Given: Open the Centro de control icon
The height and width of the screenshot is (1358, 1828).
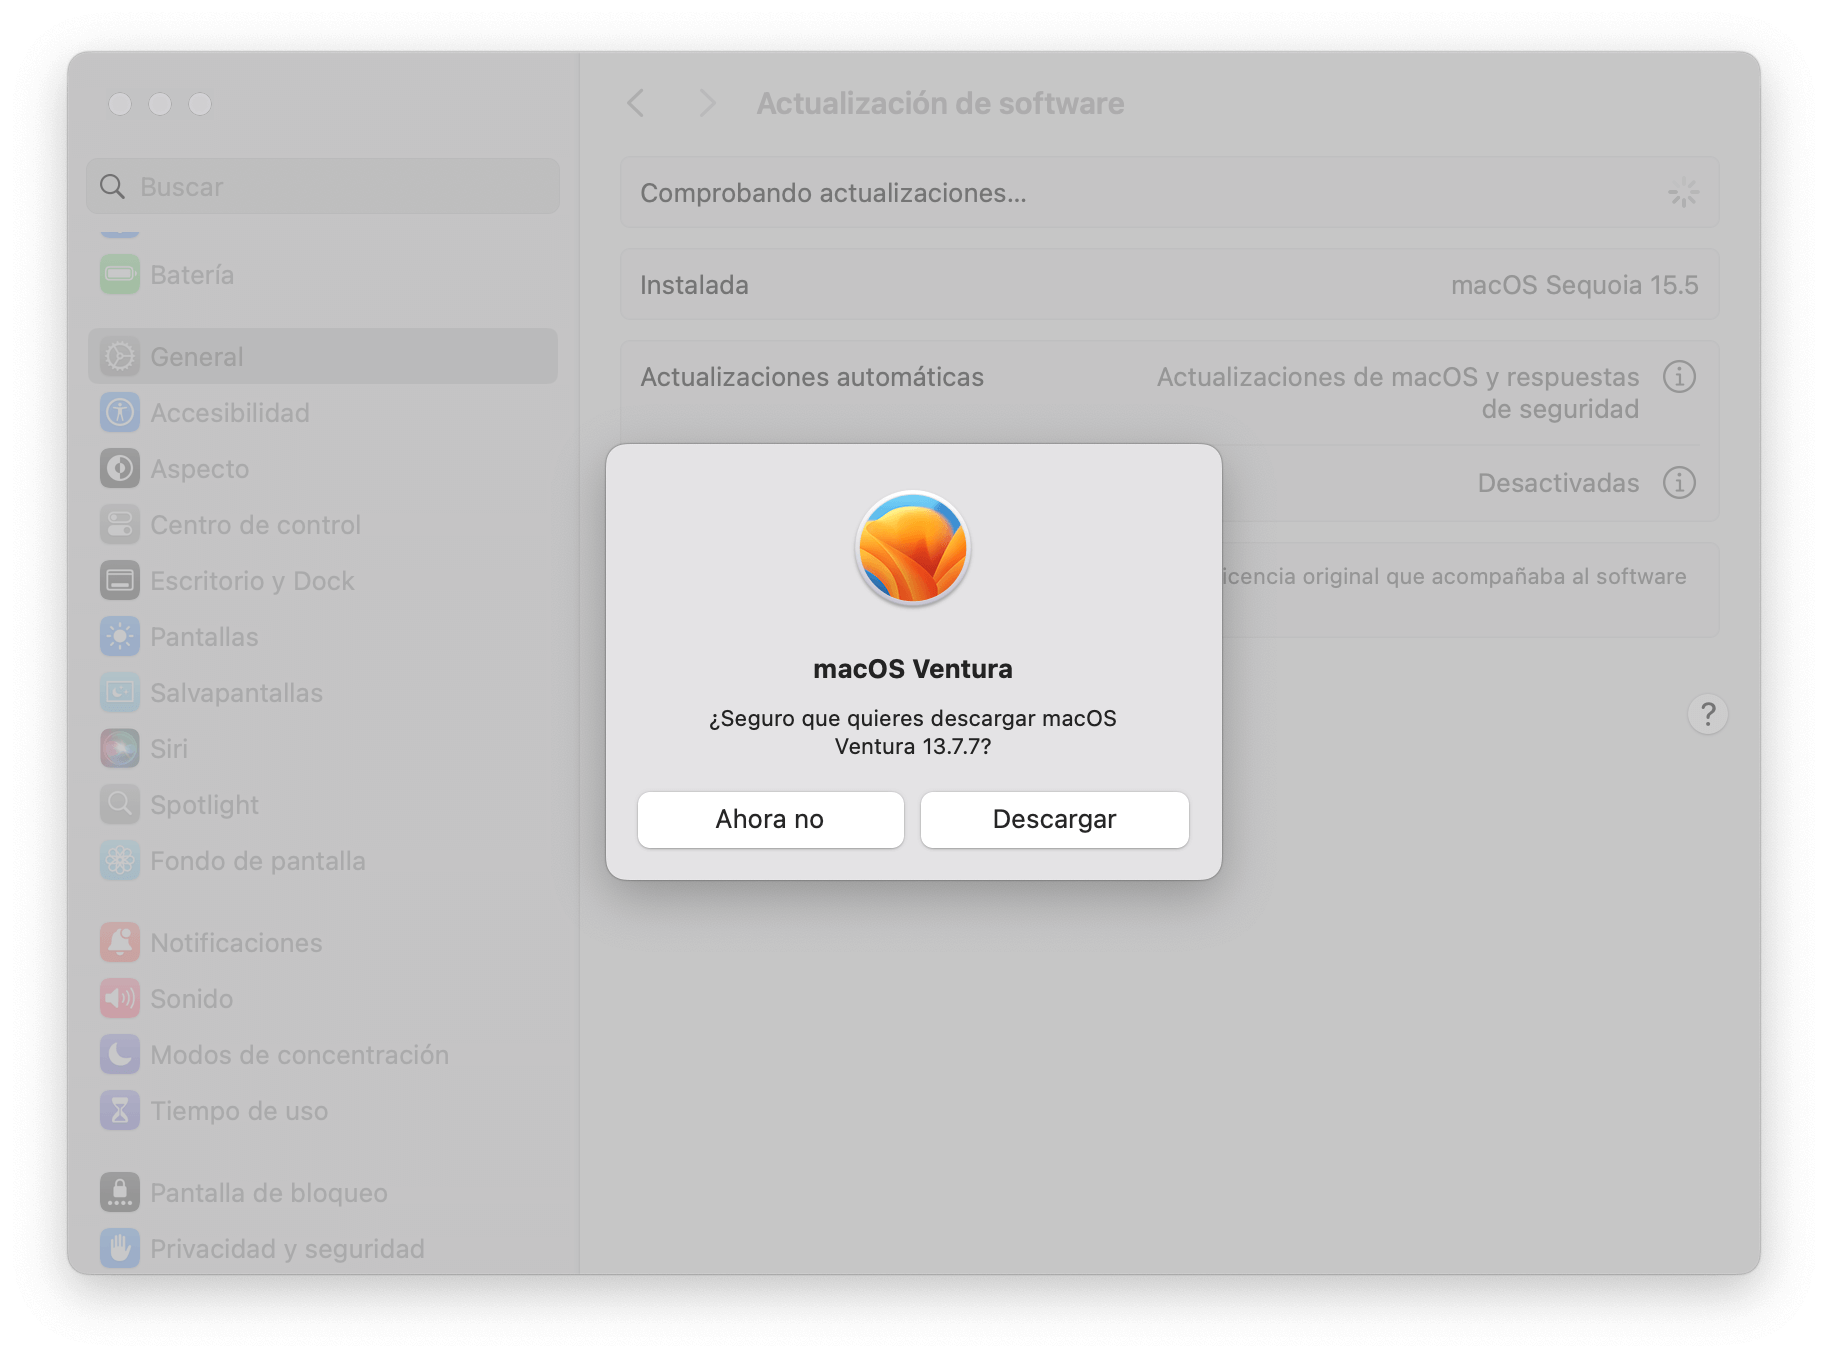Looking at the screenshot, I should 120,524.
